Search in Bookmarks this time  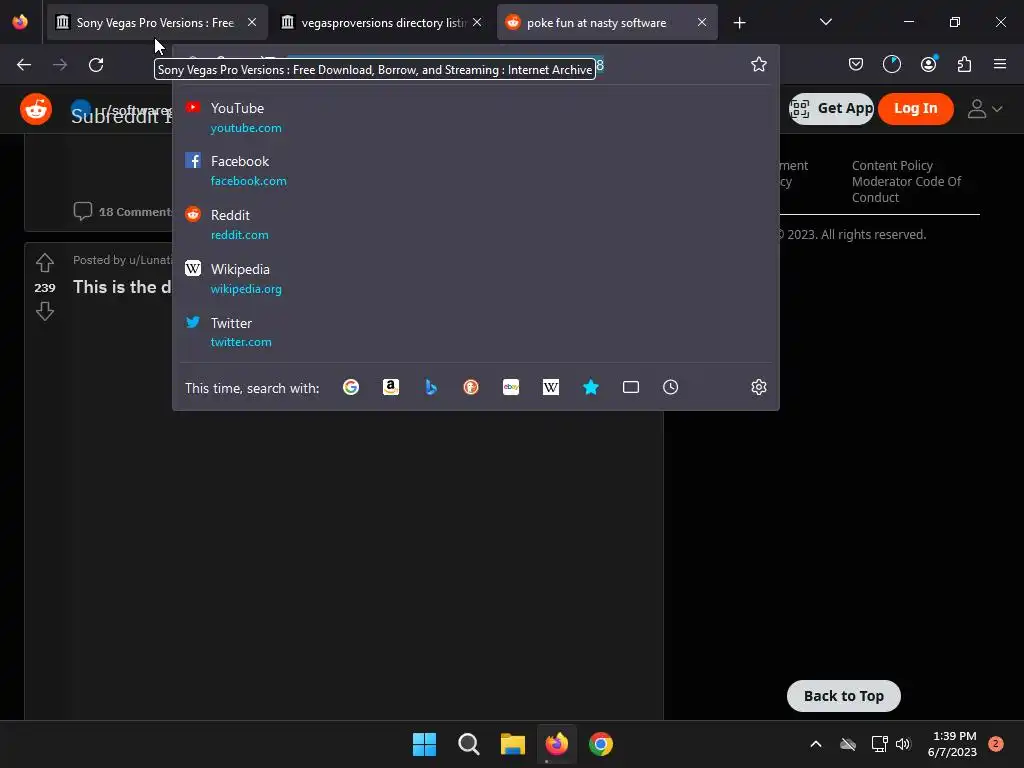coord(590,387)
